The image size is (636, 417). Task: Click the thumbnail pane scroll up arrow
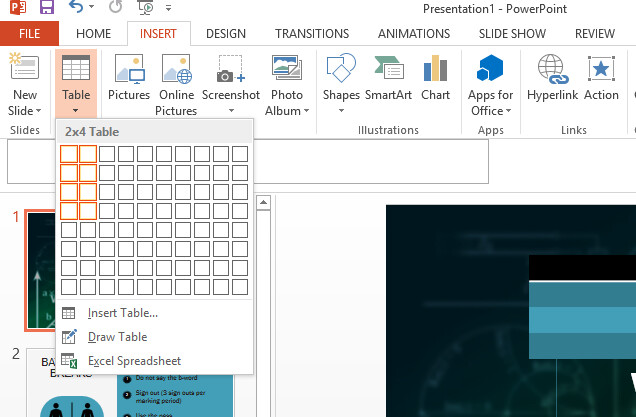264,202
